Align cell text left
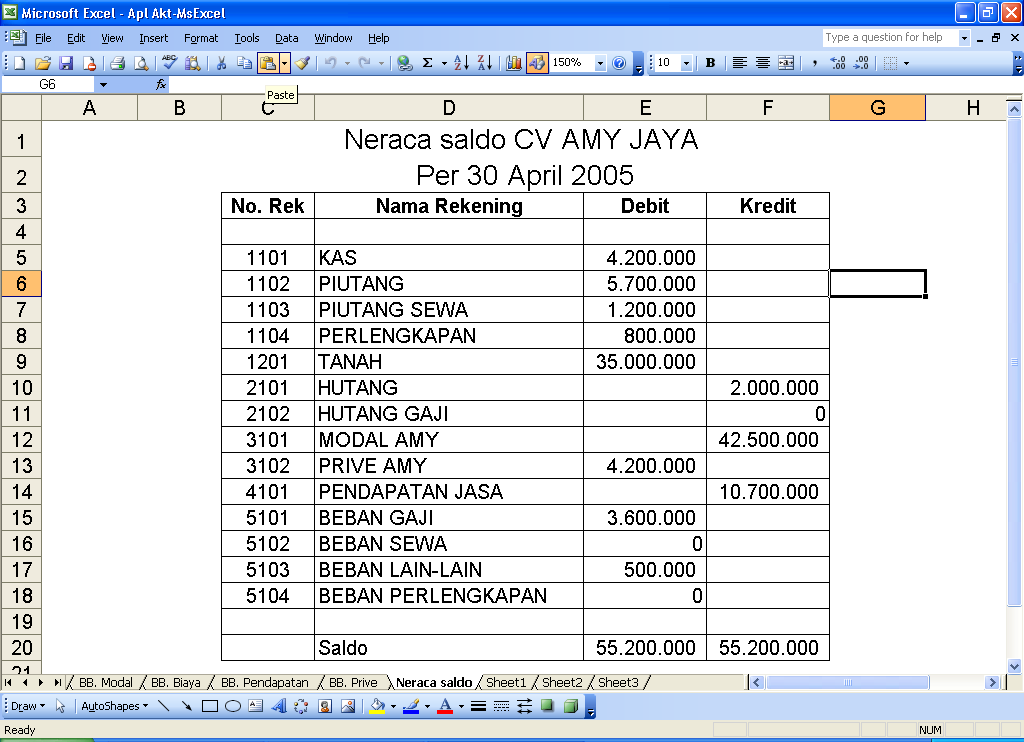The height and width of the screenshot is (742, 1024). pos(739,63)
